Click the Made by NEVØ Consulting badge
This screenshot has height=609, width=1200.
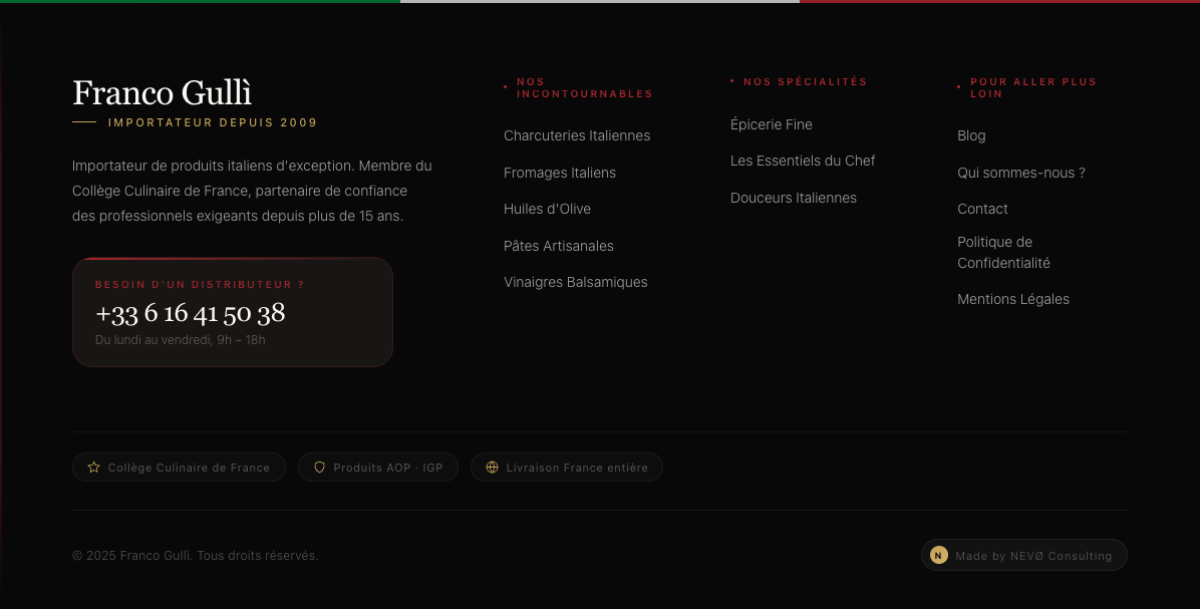click(x=1024, y=555)
